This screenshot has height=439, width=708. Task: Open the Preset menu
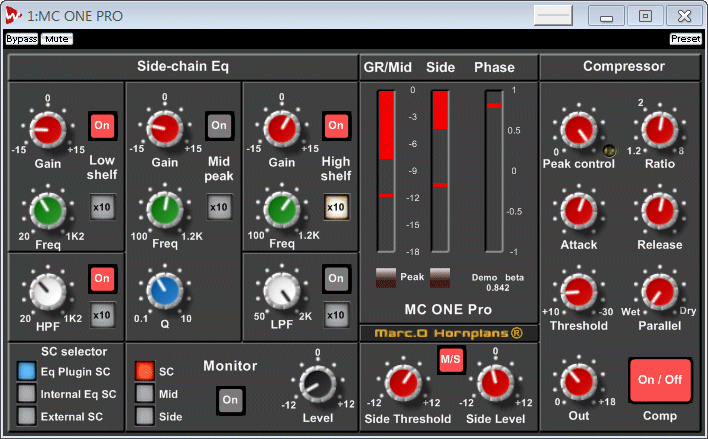click(x=685, y=39)
